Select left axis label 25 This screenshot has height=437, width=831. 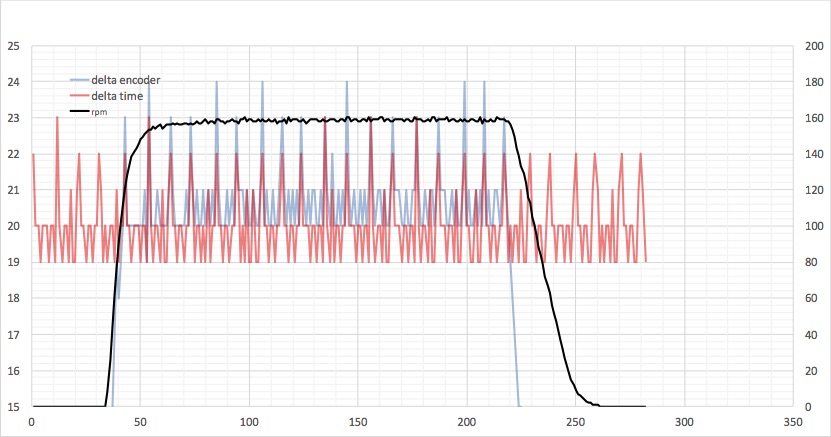[x=13, y=46]
